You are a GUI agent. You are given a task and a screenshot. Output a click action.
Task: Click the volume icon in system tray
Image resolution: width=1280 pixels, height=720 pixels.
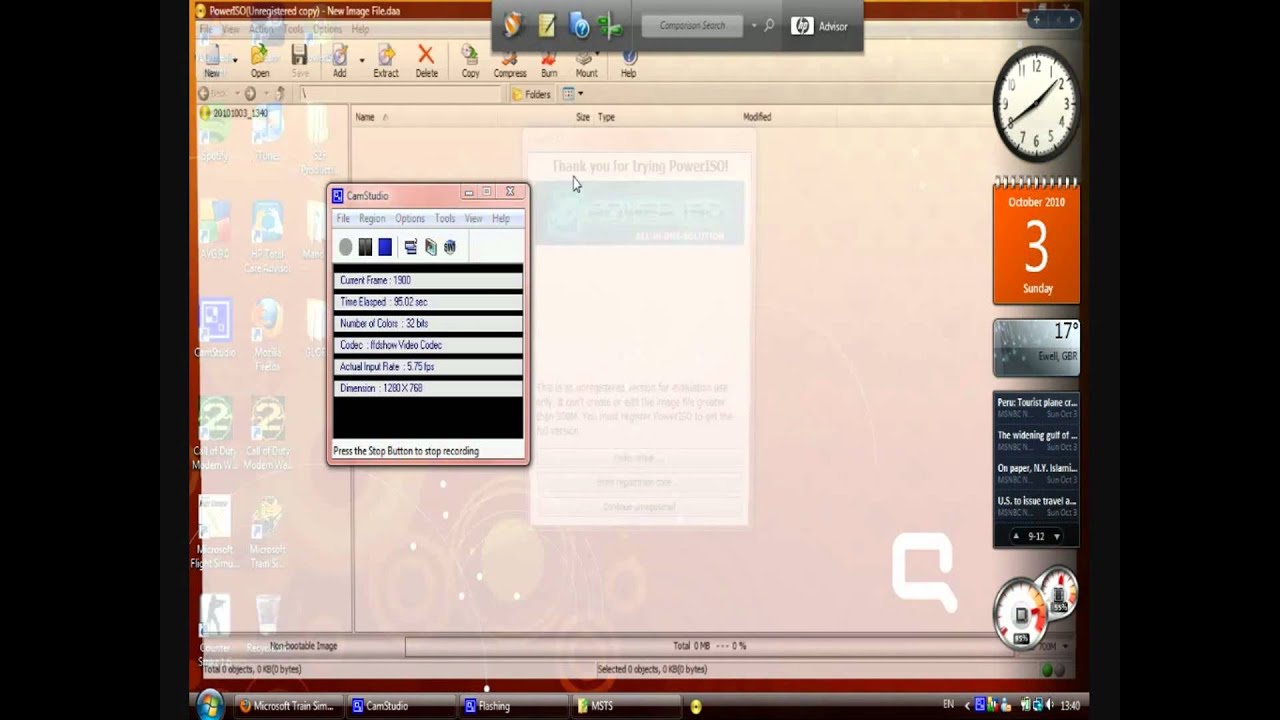[1049, 706]
